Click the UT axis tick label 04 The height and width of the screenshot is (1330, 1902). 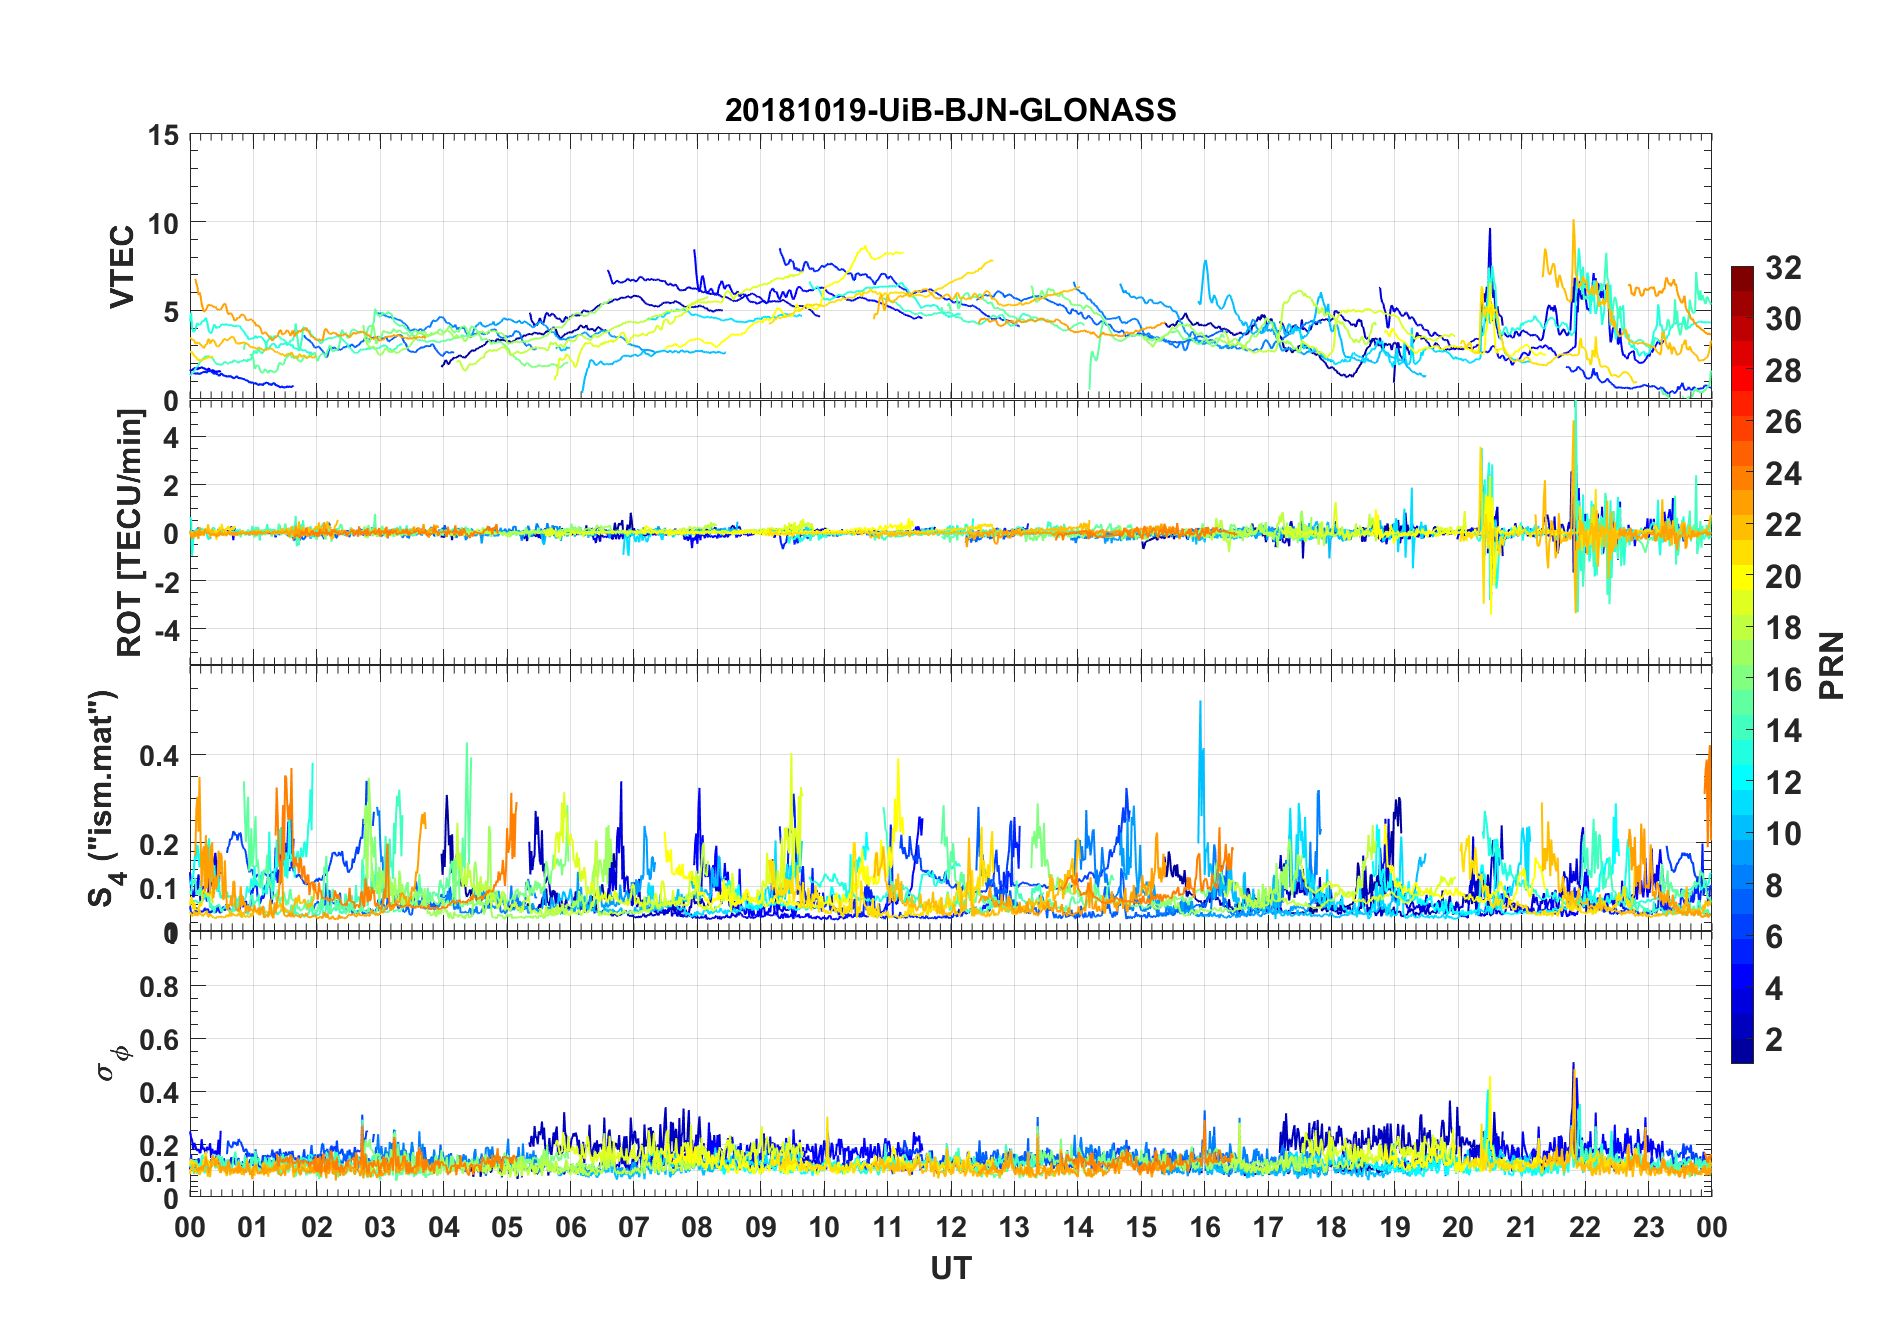click(x=444, y=1227)
